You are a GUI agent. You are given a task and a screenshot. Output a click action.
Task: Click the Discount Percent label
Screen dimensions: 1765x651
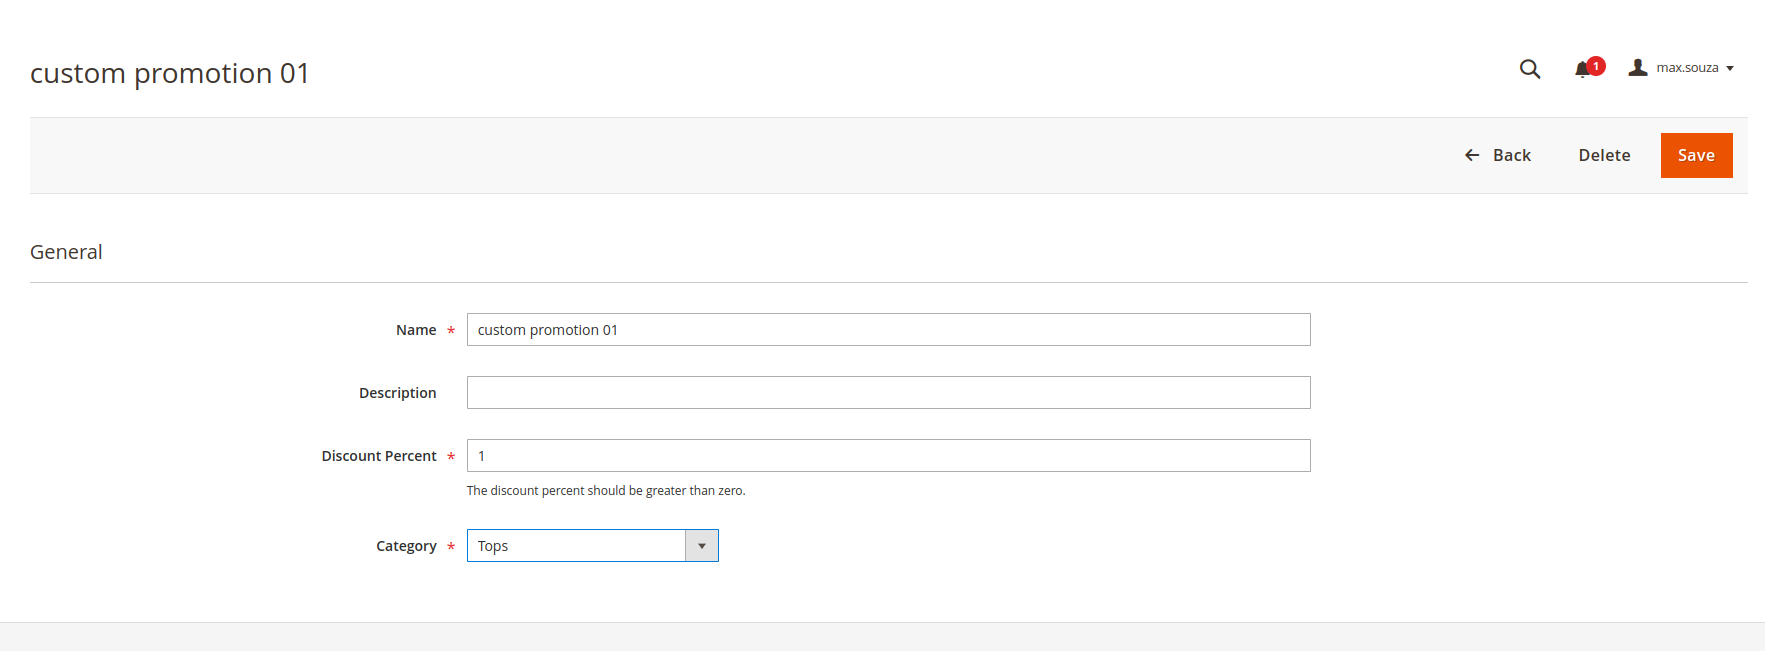379,456
